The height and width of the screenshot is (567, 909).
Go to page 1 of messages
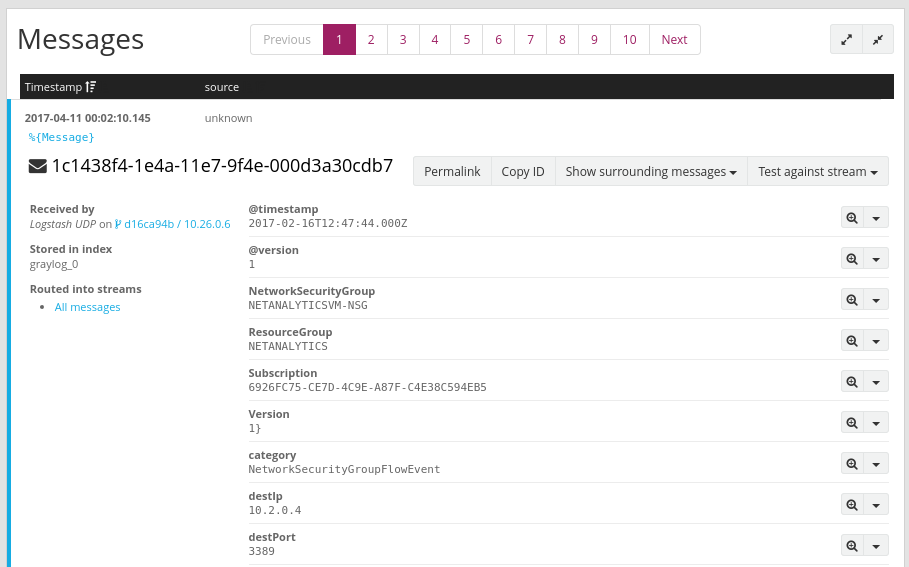tap(339, 39)
